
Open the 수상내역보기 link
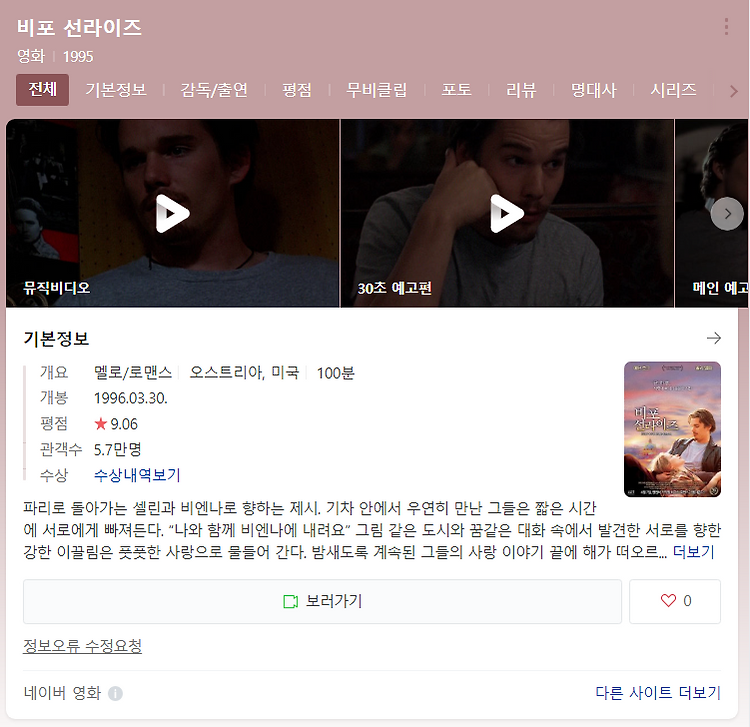tap(137, 475)
